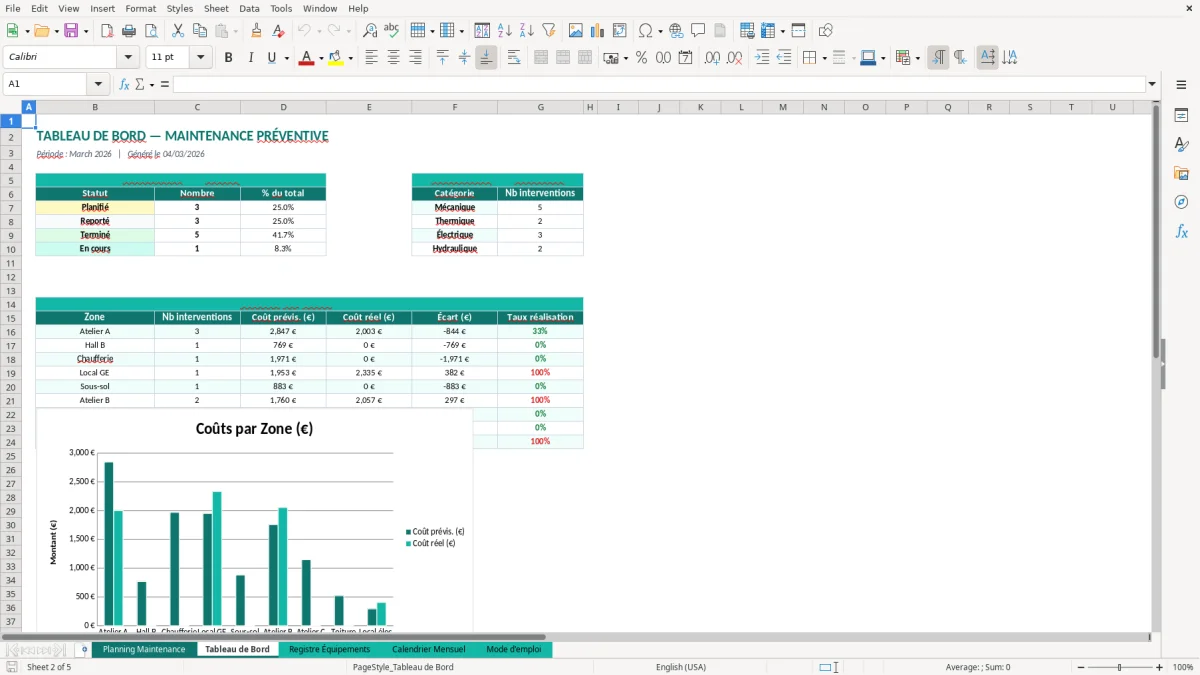Cut the selection with scissors icon
The width and height of the screenshot is (1200, 675).
pyautogui.click(x=177, y=31)
